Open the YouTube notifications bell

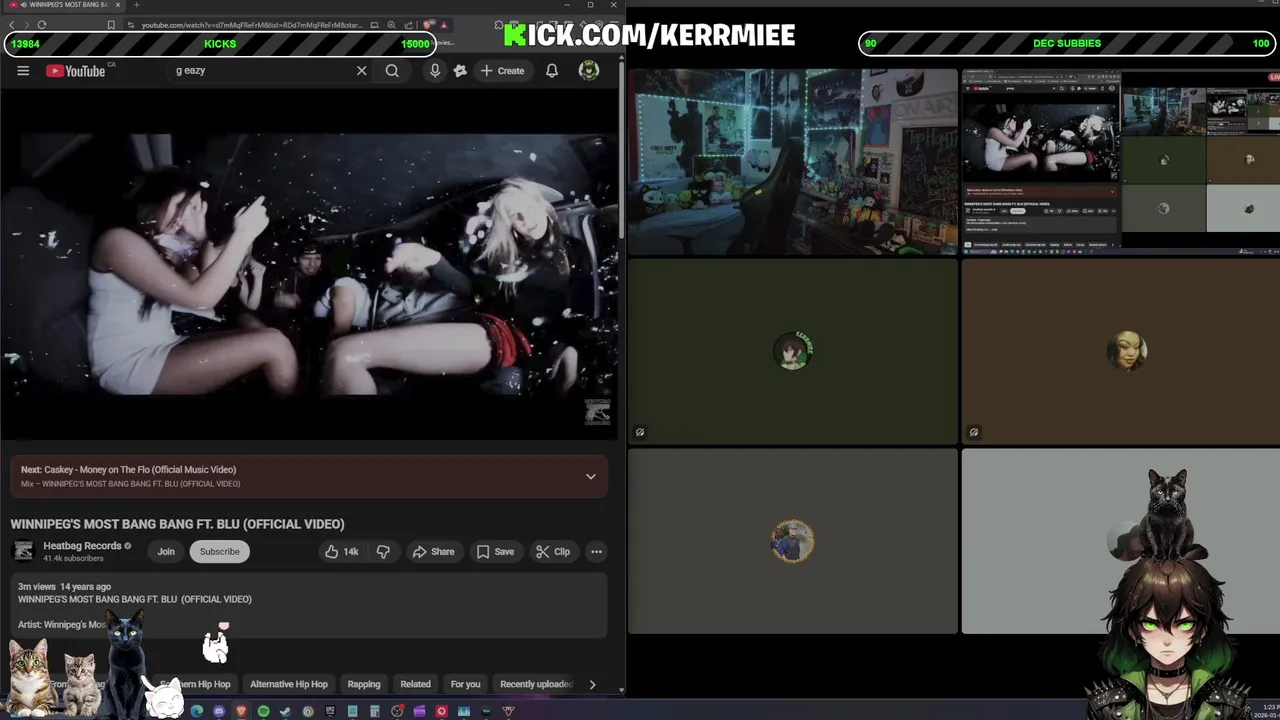[x=552, y=71]
